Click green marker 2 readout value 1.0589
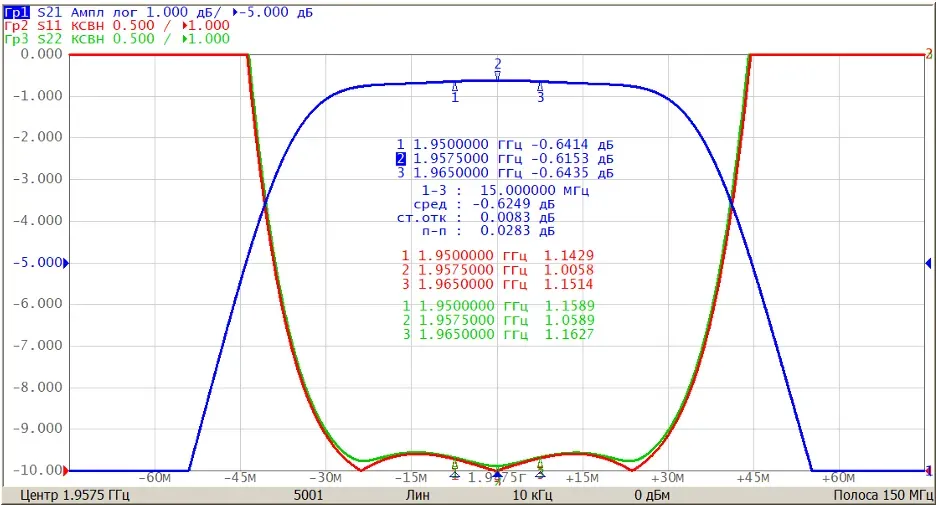The width and height of the screenshot is (936, 505). [569, 320]
